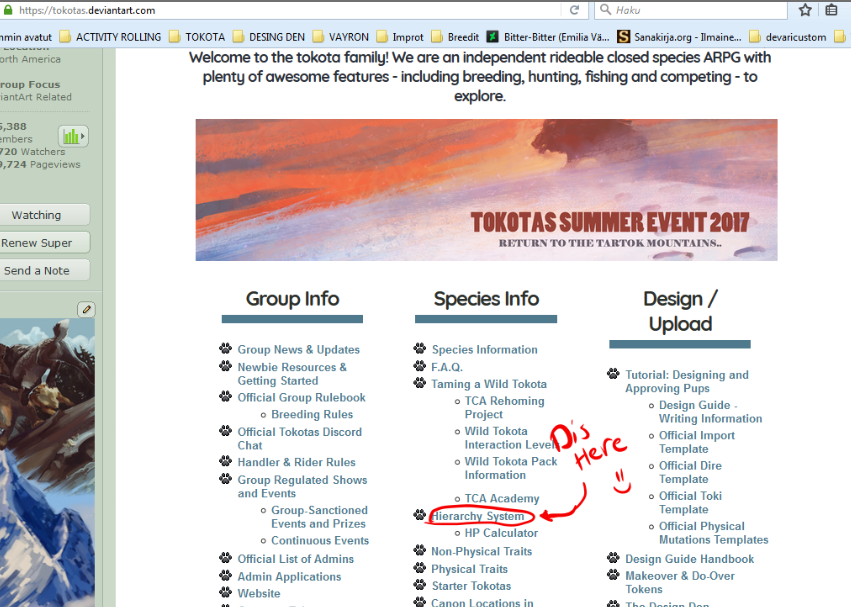The image size is (851, 607).
Task: Open TCA Academy link
Action: [502, 498]
